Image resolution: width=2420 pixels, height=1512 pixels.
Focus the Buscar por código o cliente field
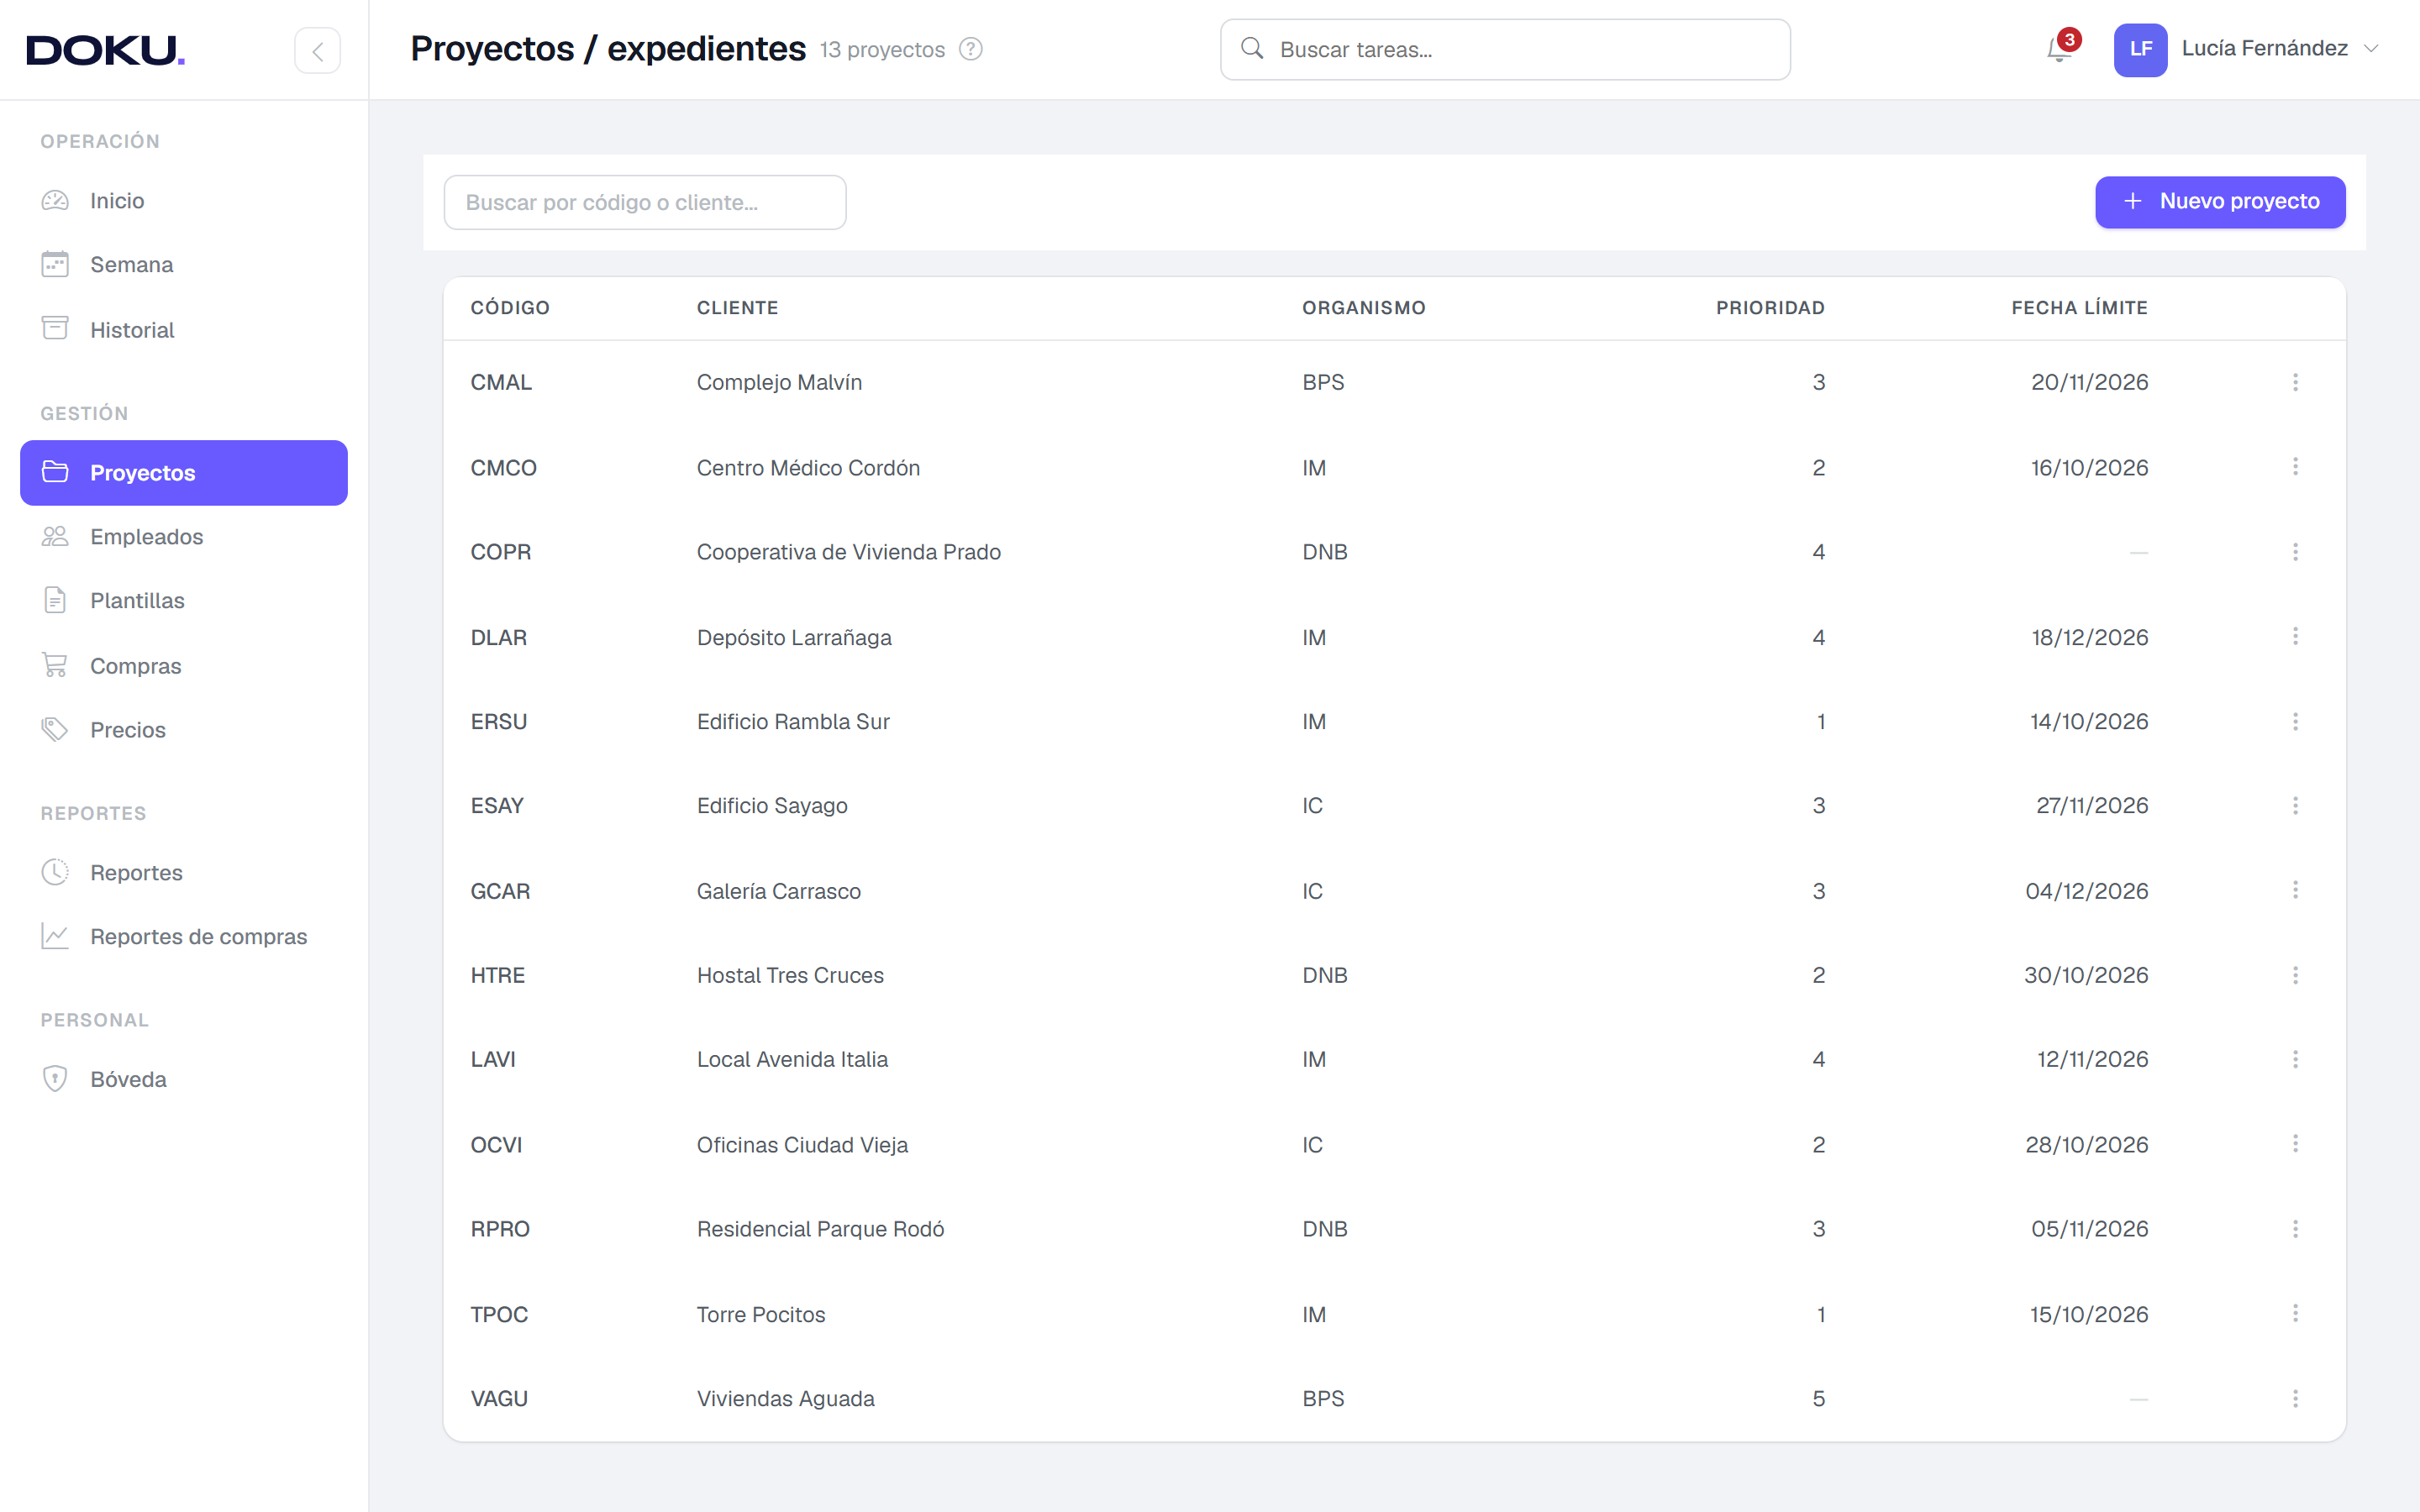click(645, 202)
